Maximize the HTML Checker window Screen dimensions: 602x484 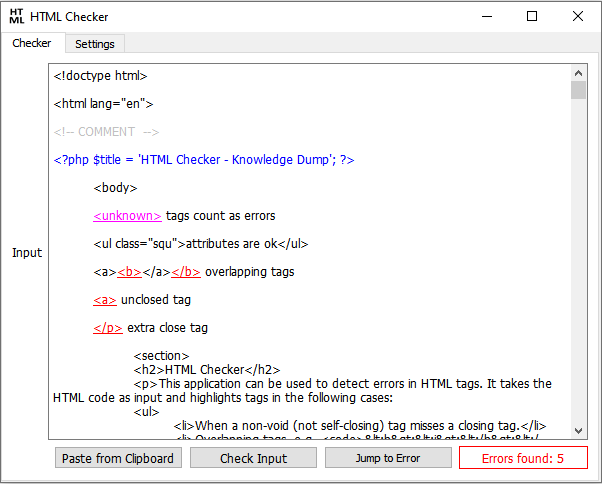click(x=532, y=16)
